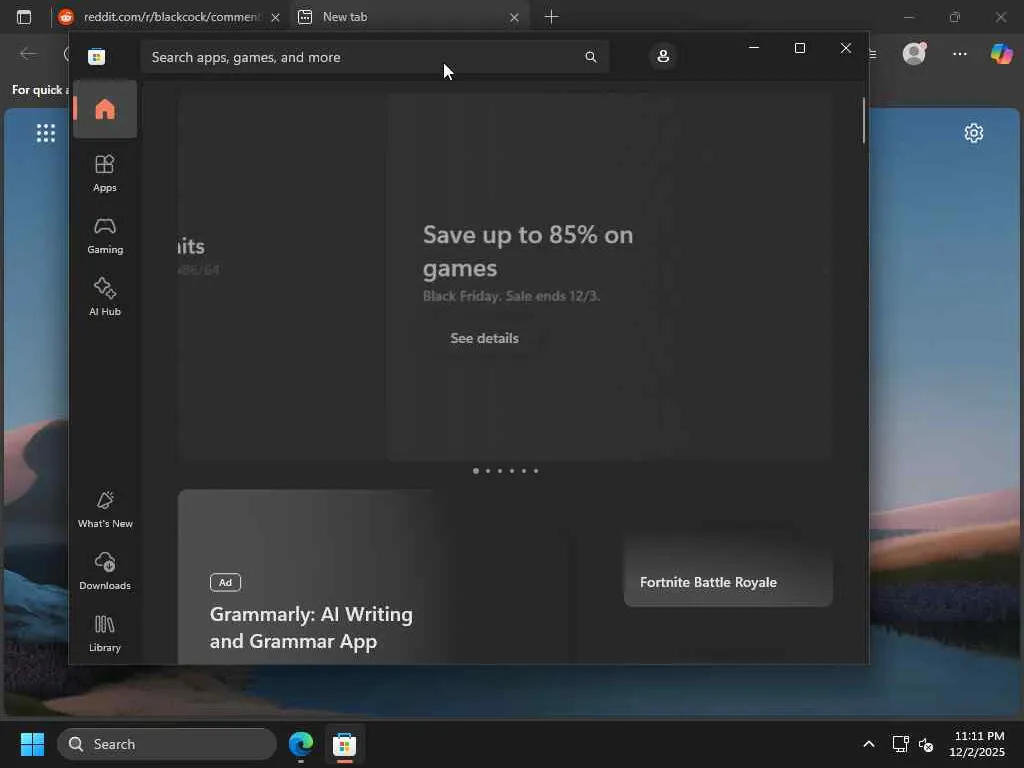Image resolution: width=1024 pixels, height=768 pixels.
Task: Select last carousel page dot
Action: [536, 471]
